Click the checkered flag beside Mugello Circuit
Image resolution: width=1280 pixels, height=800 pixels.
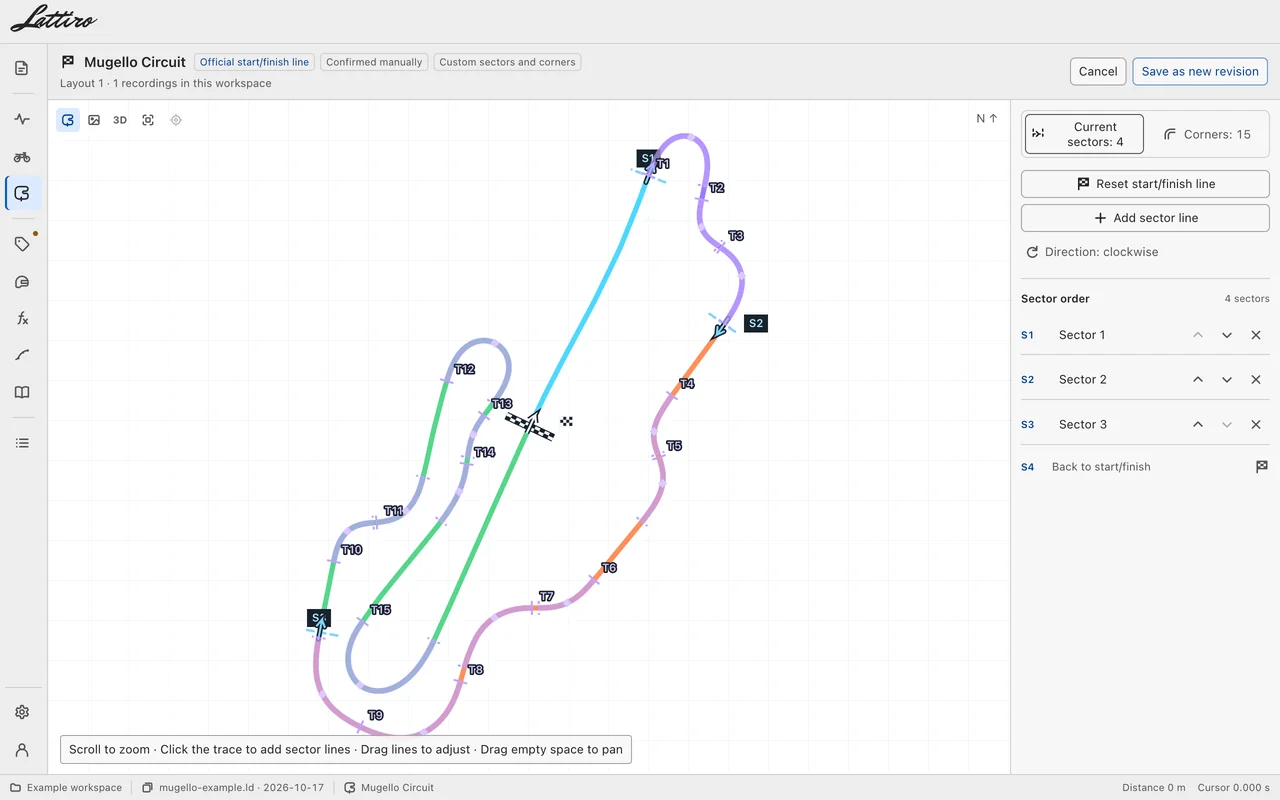point(68,62)
